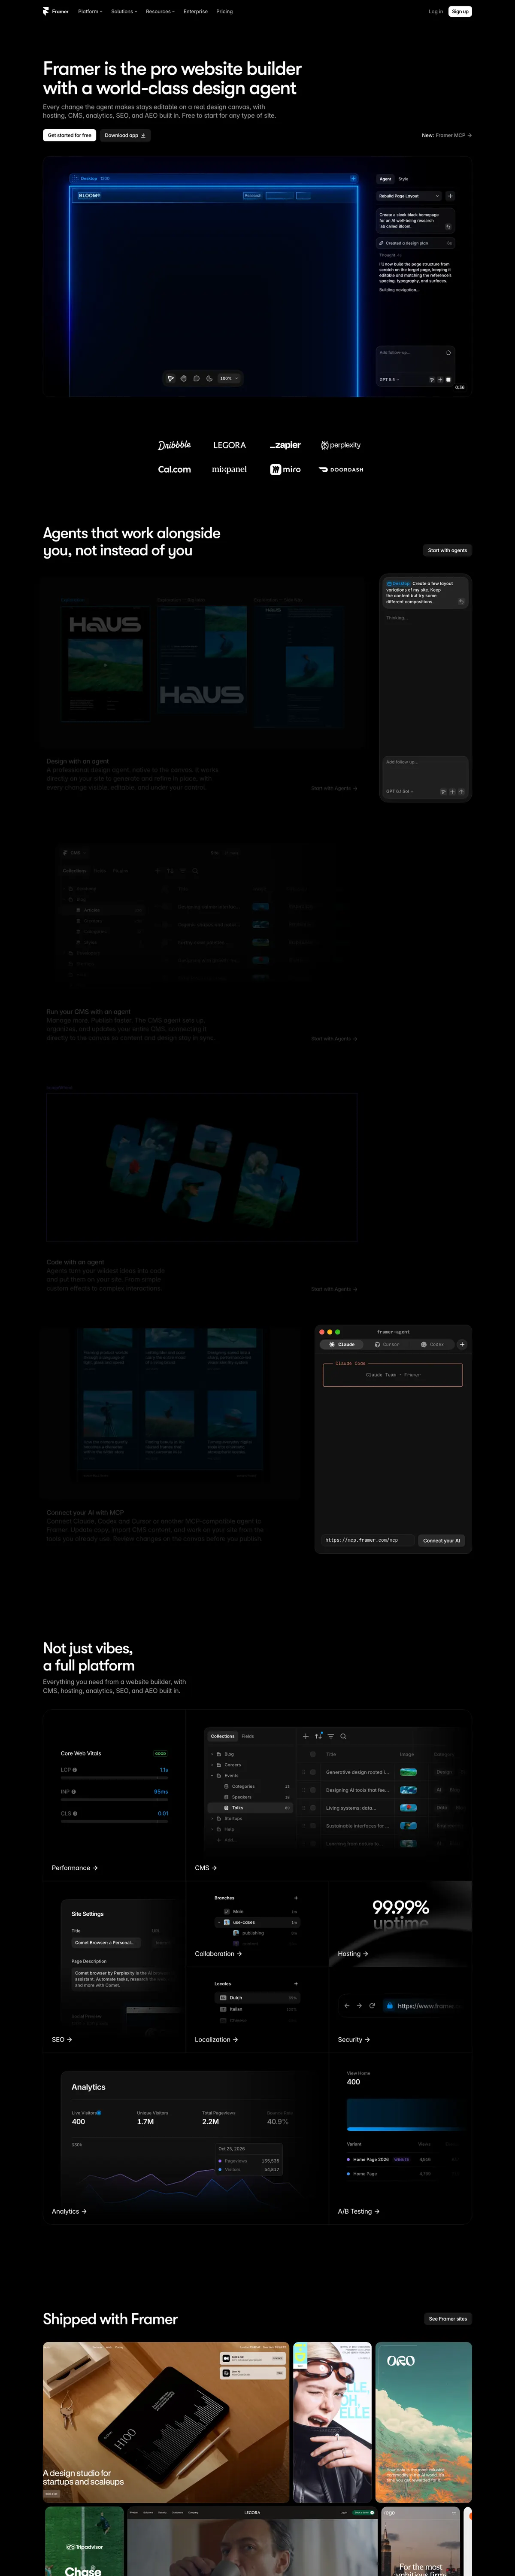515x2576 pixels.
Task: Click the search icon in CMS toolbar
Action: (343, 1736)
